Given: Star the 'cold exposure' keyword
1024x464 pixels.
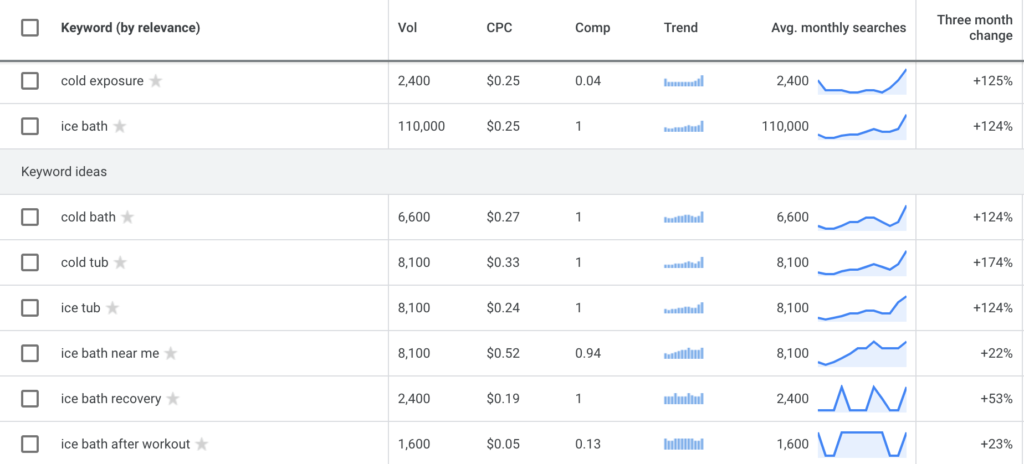Looking at the screenshot, I should point(155,81).
